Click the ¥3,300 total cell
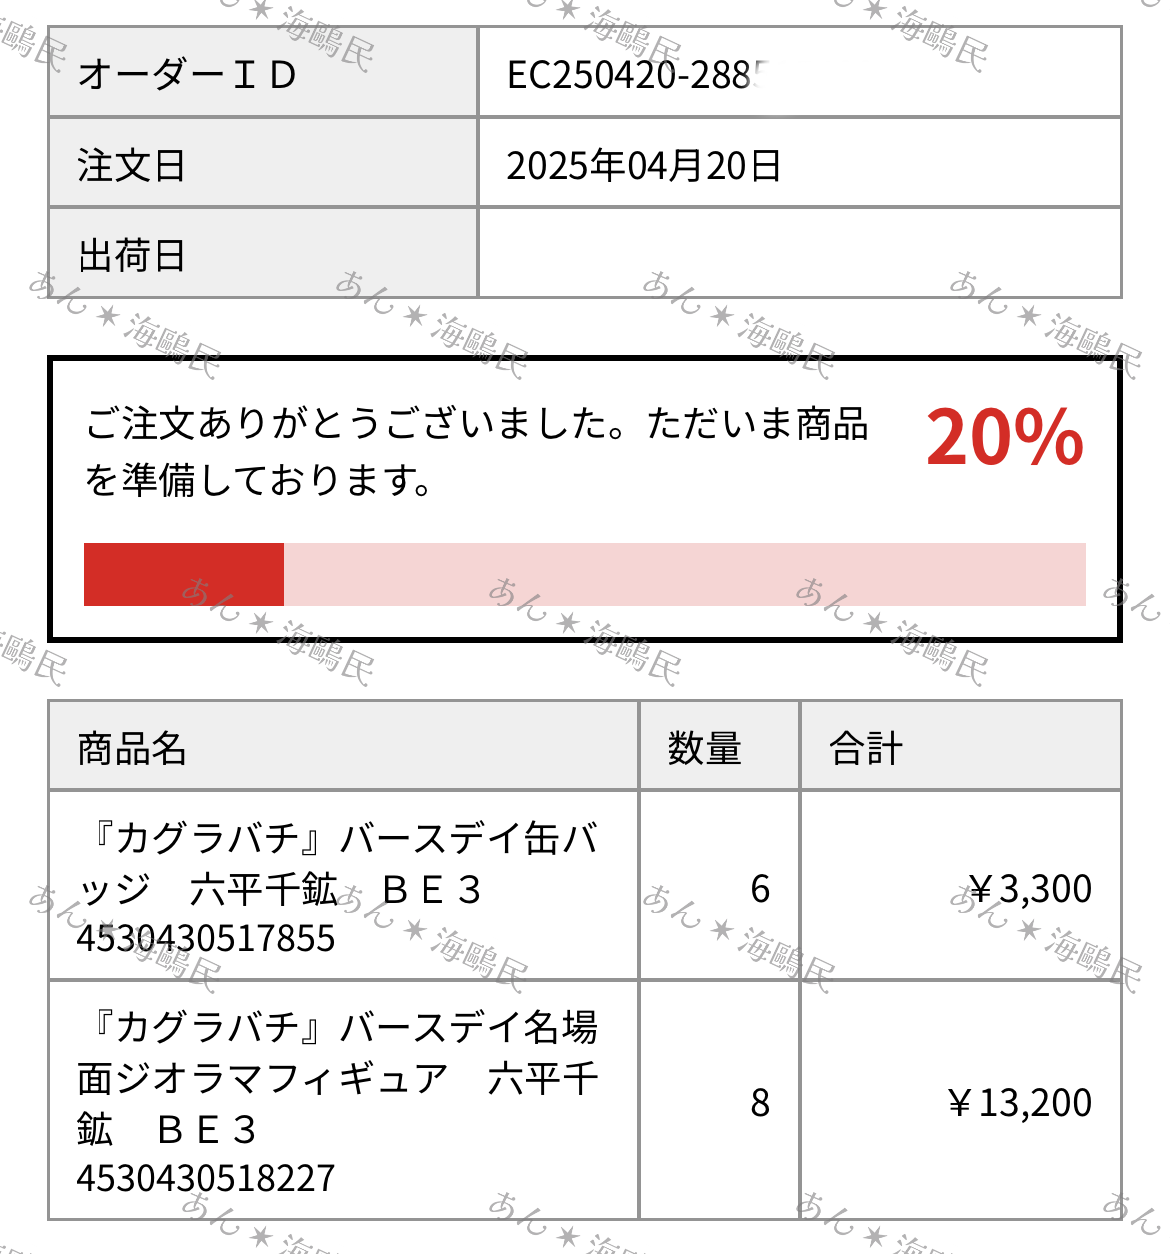 point(960,886)
